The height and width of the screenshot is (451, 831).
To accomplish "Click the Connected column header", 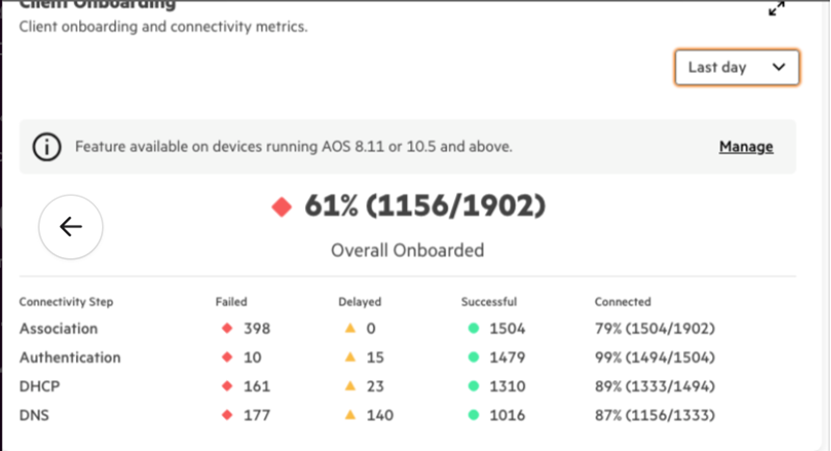I will (x=623, y=301).
